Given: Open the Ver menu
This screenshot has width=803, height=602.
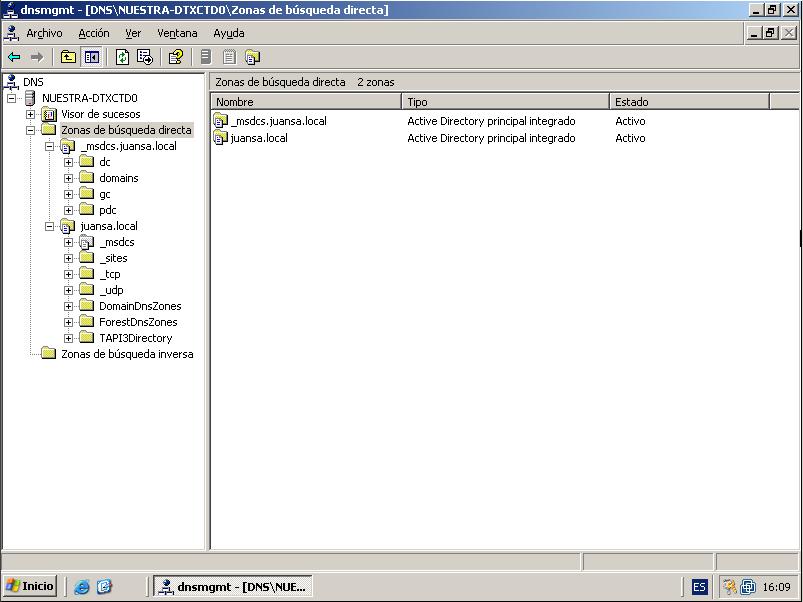Looking at the screenshot, I should point(133,33).
